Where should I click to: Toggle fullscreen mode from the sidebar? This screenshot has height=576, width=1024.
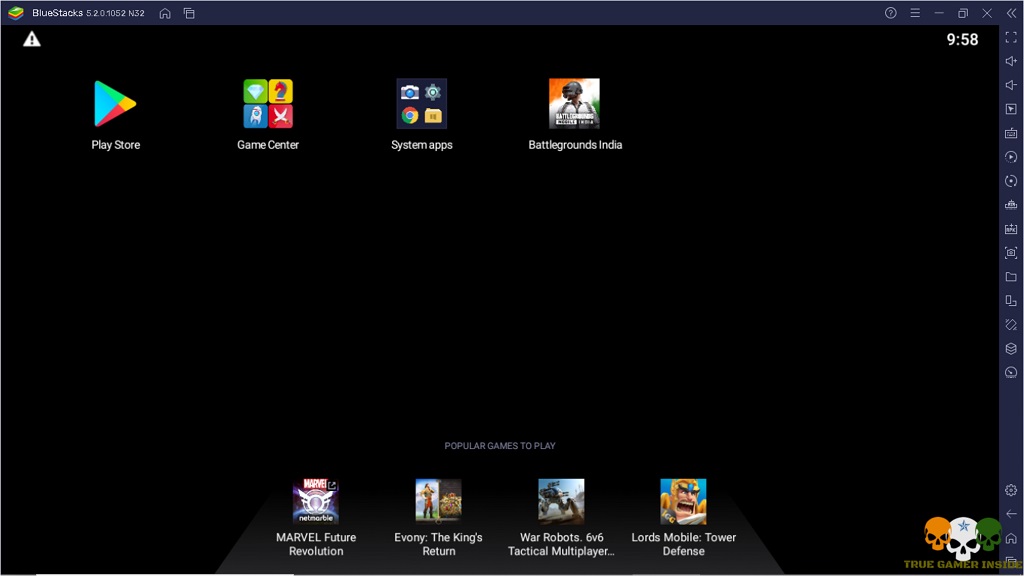(x=1010, y=38)
